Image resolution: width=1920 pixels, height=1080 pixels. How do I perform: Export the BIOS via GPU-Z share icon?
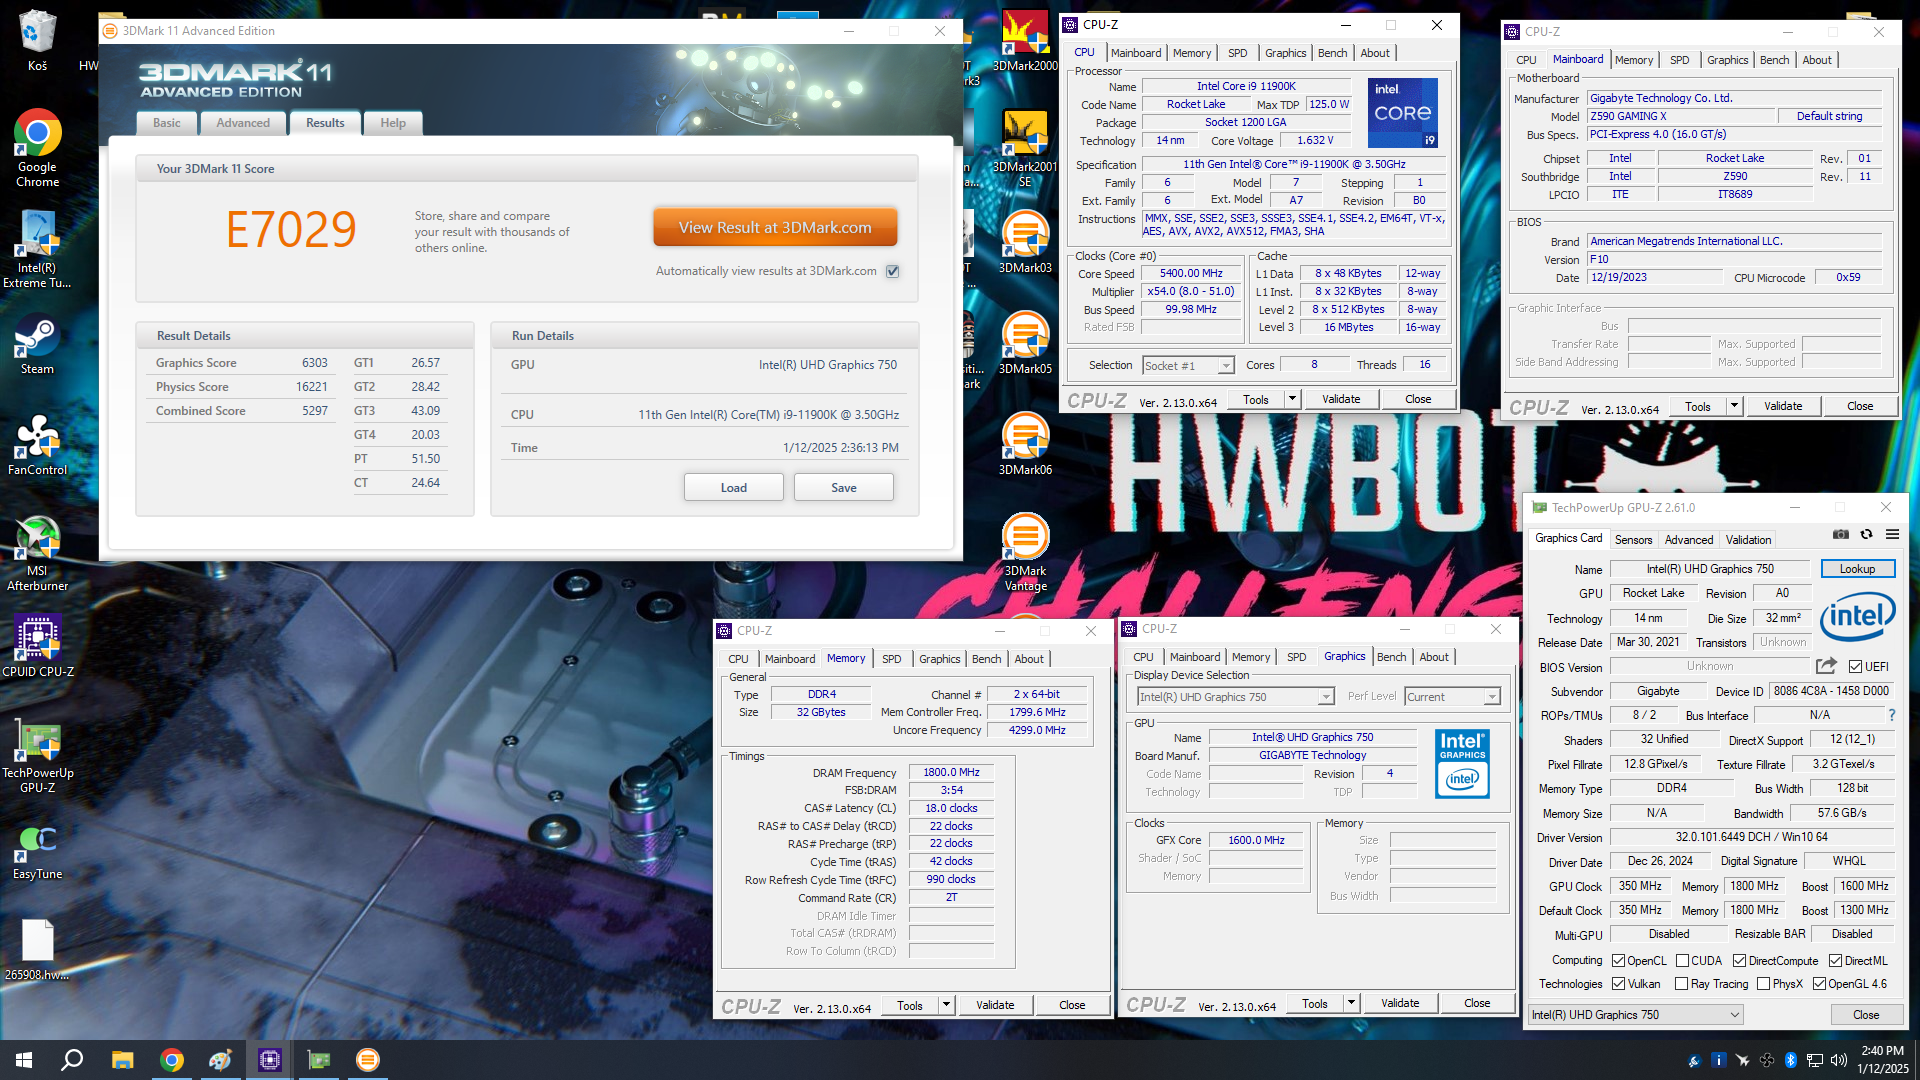(1826, 666)
